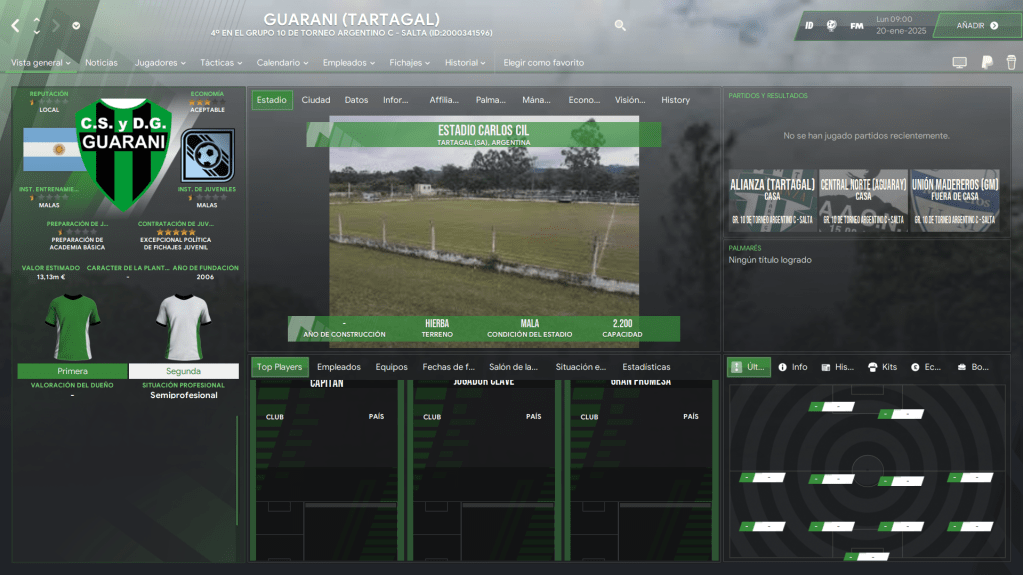Image resolution: width=1023 pixels, height=575 pixels.
Task: Click the ID icon in top bar
Action: [809, 25]
